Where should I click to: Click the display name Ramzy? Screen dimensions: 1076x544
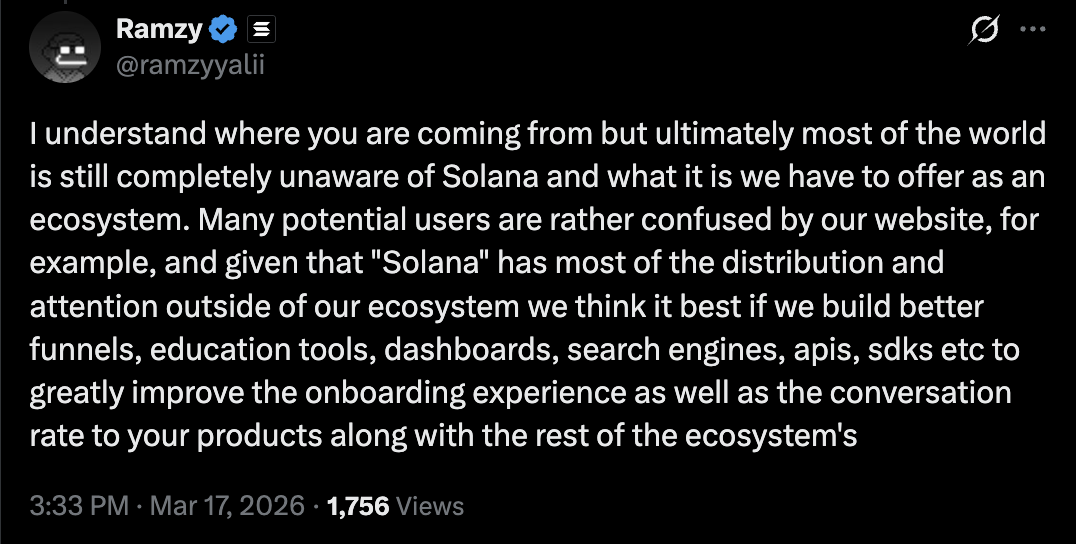[159, 30]
